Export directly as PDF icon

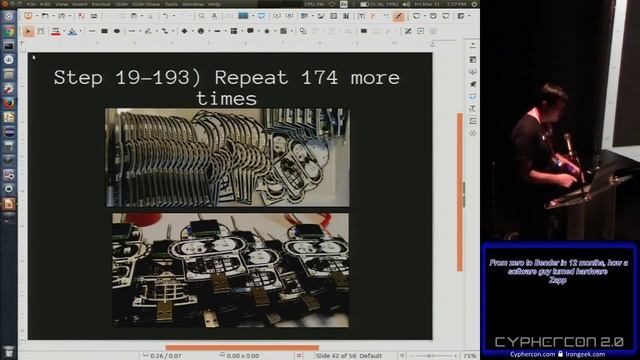tap(81, 16)
